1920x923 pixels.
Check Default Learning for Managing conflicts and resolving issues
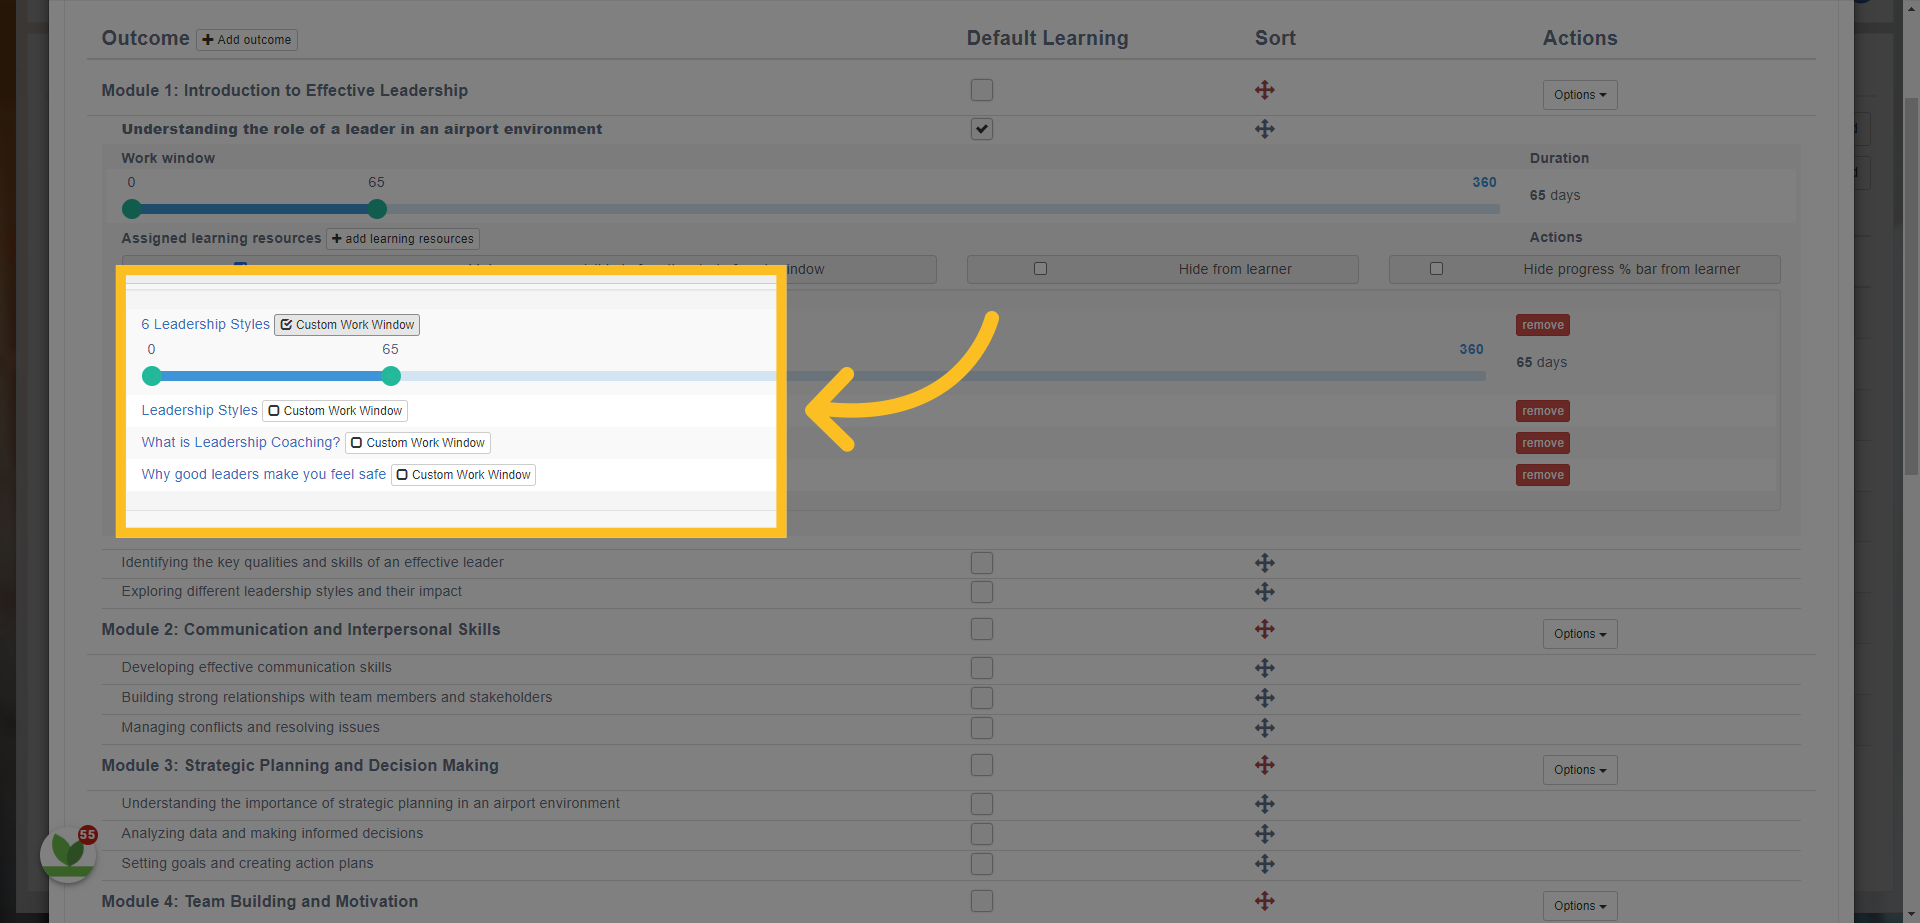[x=982, y=728]
